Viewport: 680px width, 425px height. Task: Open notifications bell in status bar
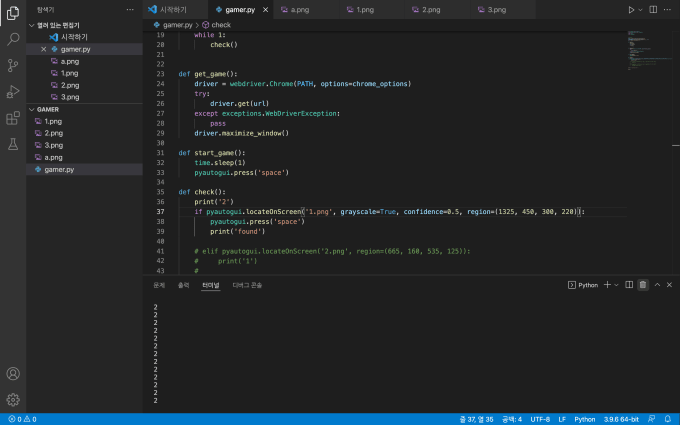668,419
